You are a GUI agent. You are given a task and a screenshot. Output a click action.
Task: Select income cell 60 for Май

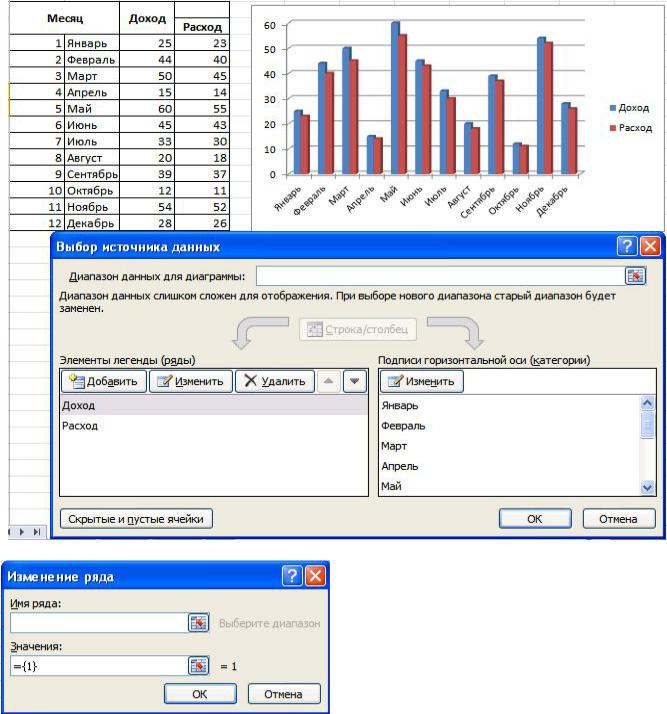coord(147,109)
